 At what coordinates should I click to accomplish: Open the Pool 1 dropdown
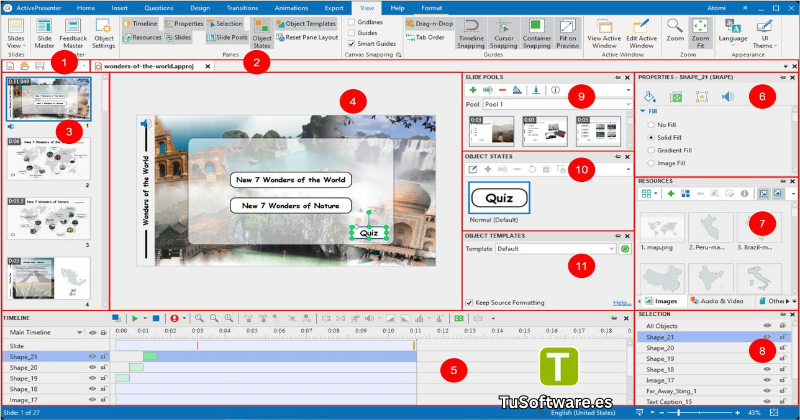point(558,104)
